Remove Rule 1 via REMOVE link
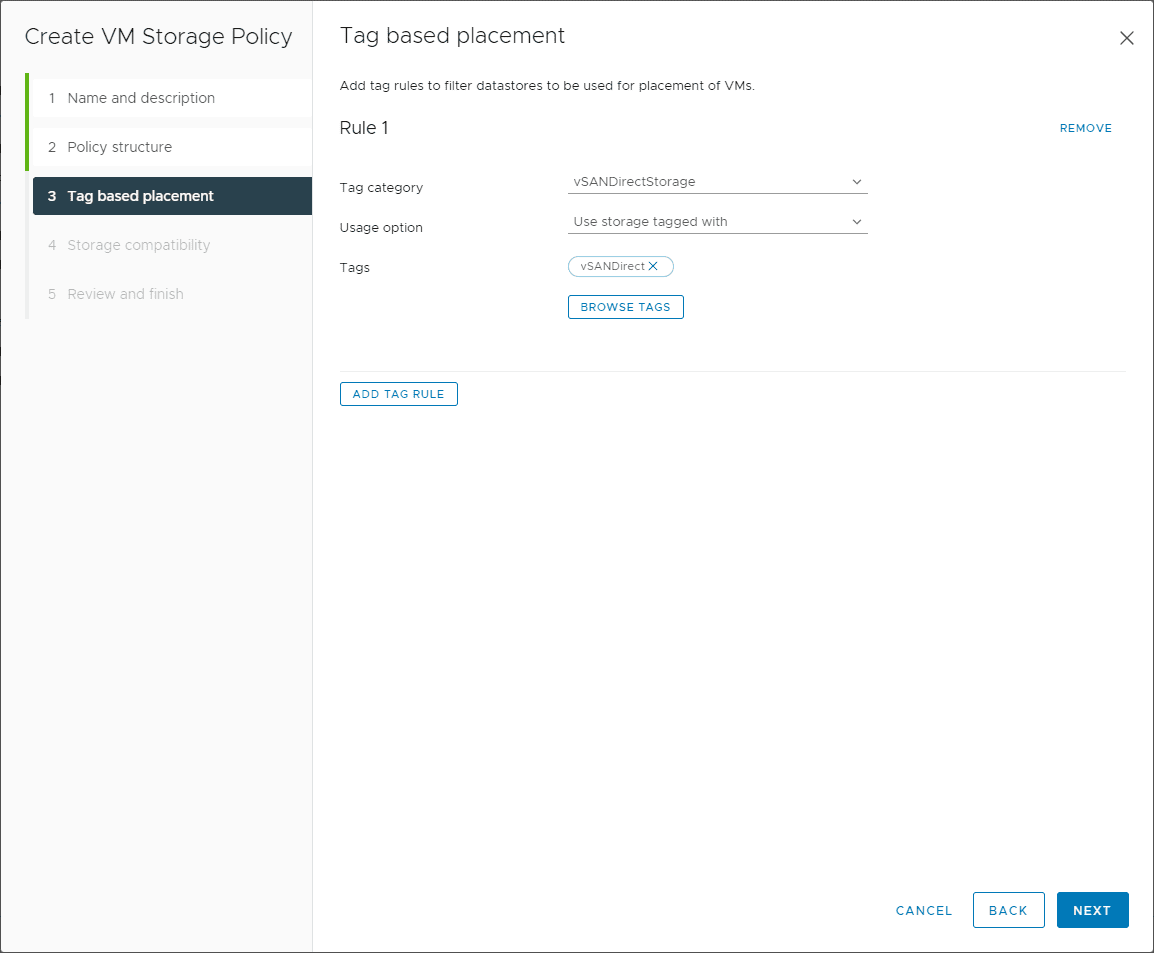1154x953 pixels. [x=1085, y=128]
